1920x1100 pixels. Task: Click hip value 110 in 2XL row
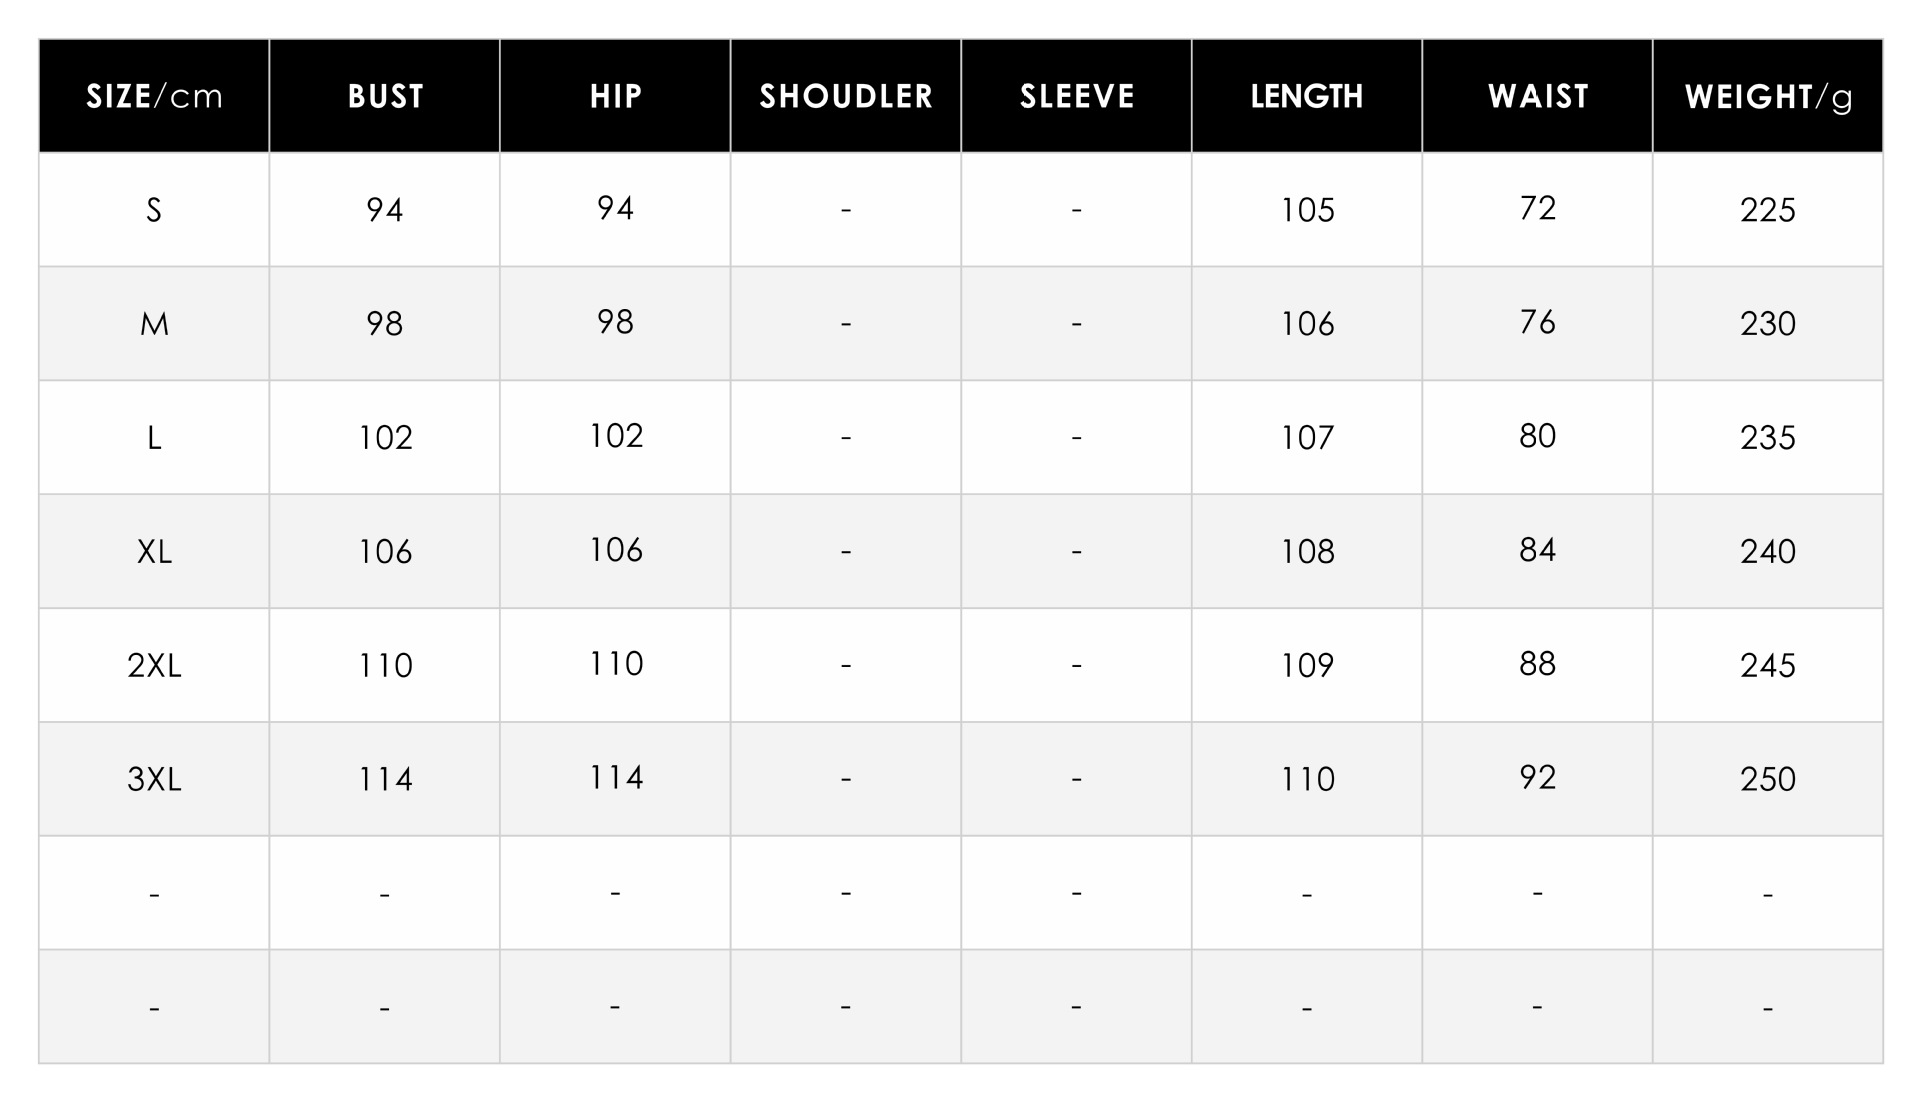click(615, 664)
